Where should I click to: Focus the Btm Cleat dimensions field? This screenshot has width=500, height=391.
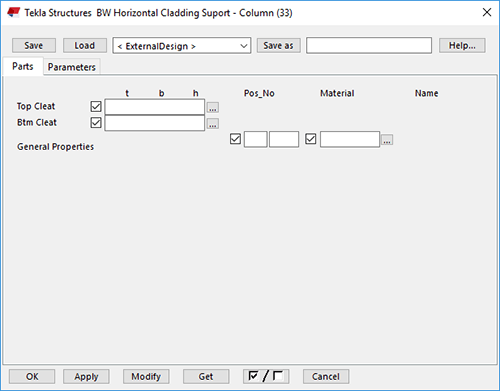coord(155,123)
